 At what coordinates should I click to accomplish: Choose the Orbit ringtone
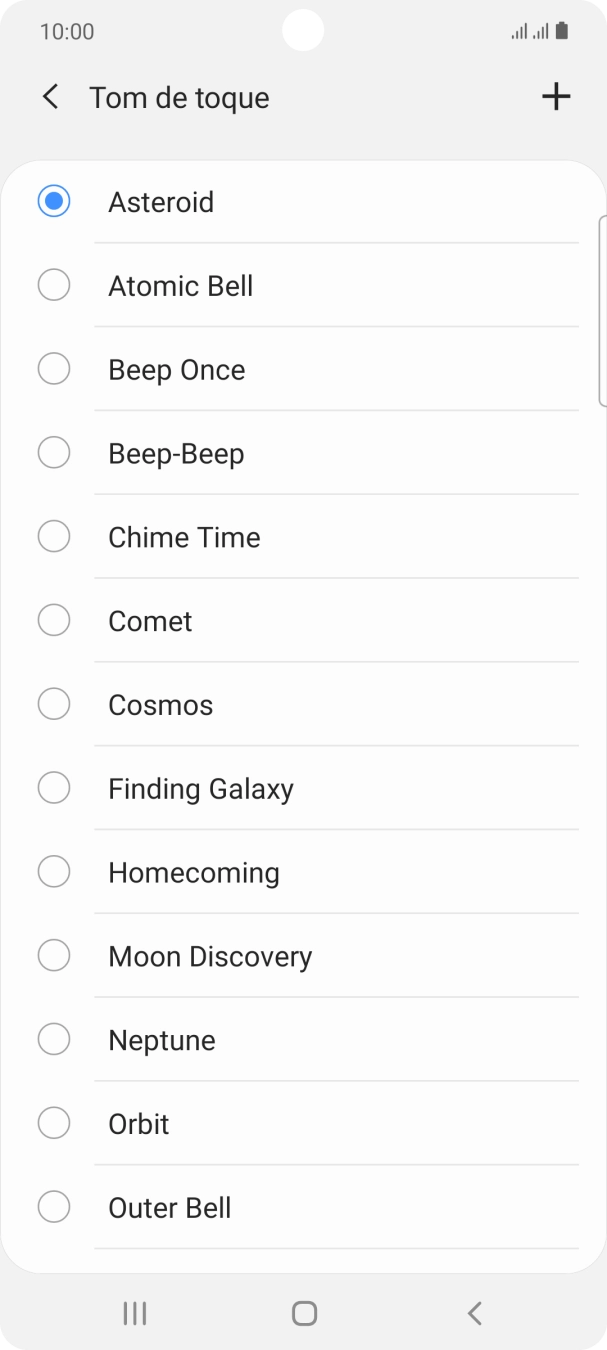(138, 1123)
